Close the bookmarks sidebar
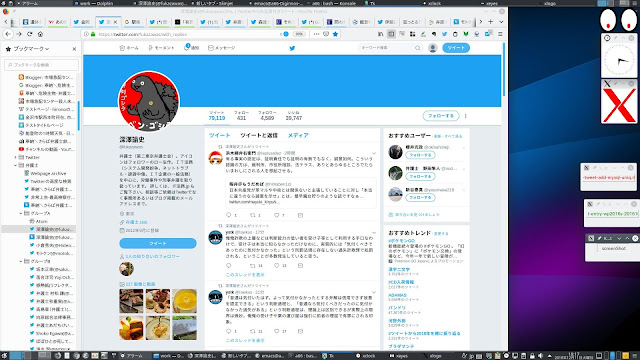Screen dimensions: 640x360 coord(74,49)
